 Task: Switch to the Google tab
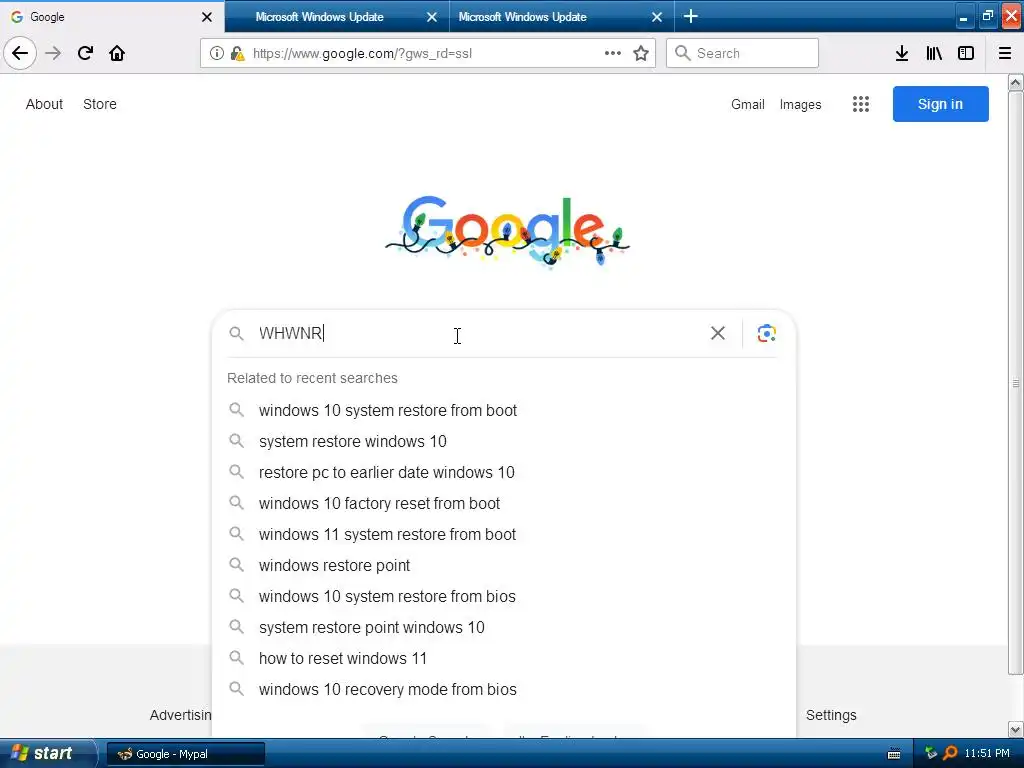click(112, 17)
